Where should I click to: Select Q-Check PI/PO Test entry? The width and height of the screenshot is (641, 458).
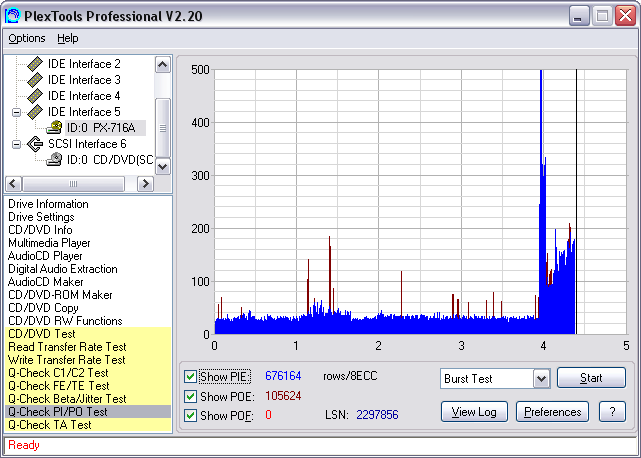88,412
